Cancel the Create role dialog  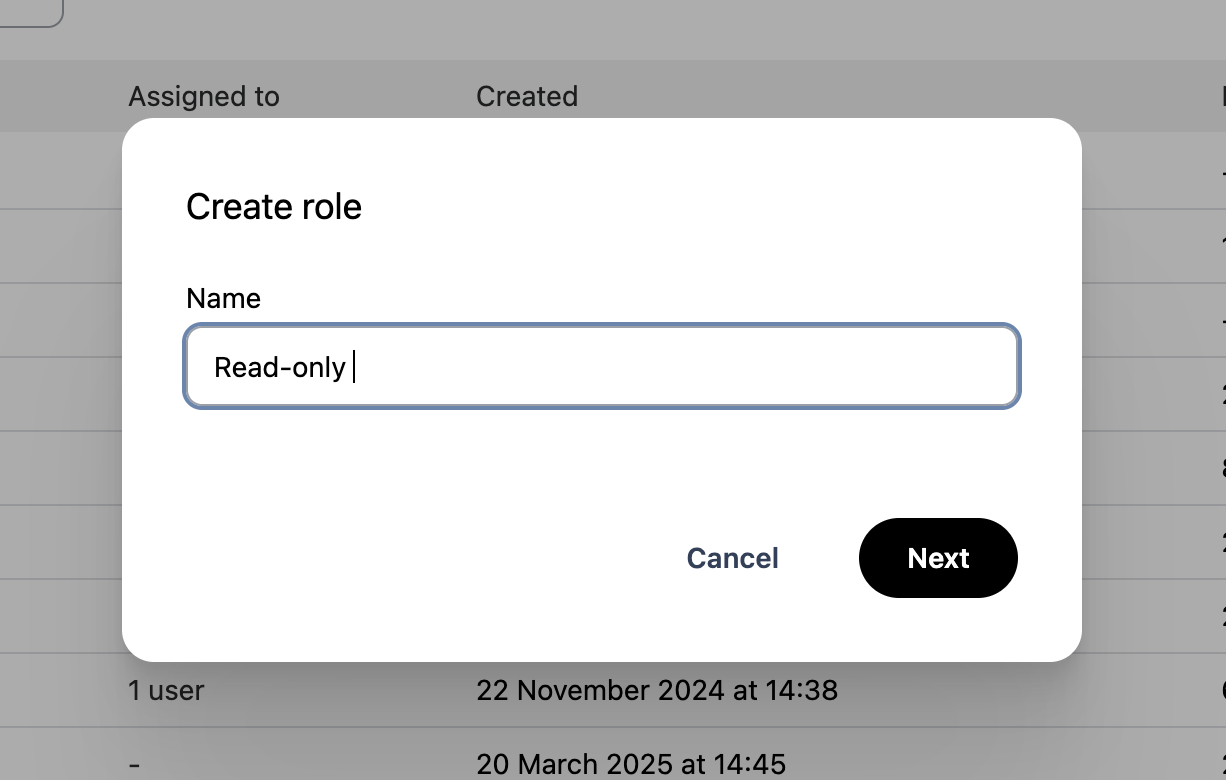tap(732, 558)
